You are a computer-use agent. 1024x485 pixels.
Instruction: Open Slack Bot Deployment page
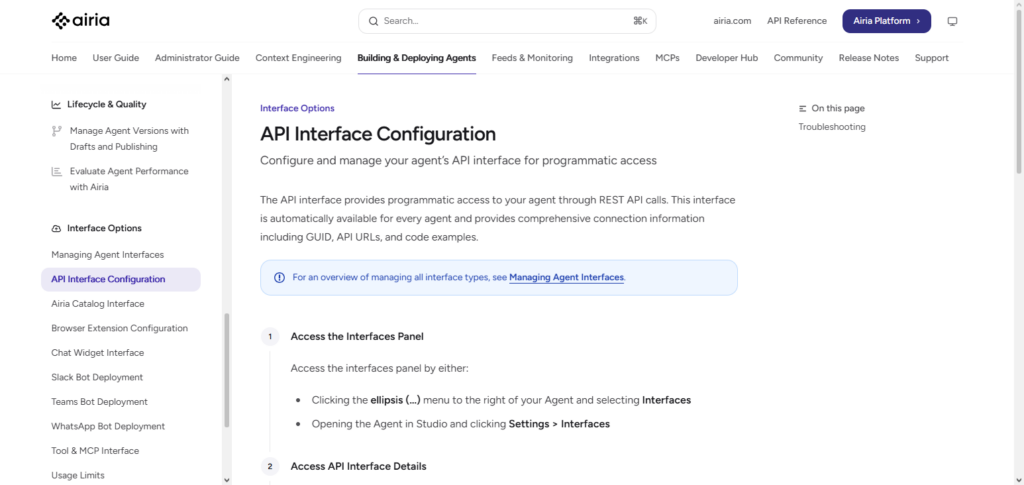tap(97, 377)
